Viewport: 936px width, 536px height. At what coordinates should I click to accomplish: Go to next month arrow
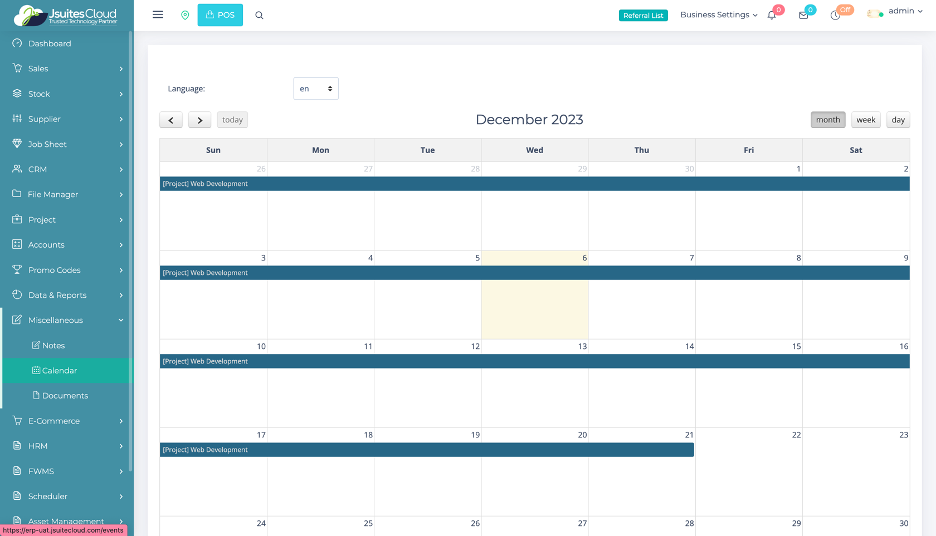(x=199, y=120)
